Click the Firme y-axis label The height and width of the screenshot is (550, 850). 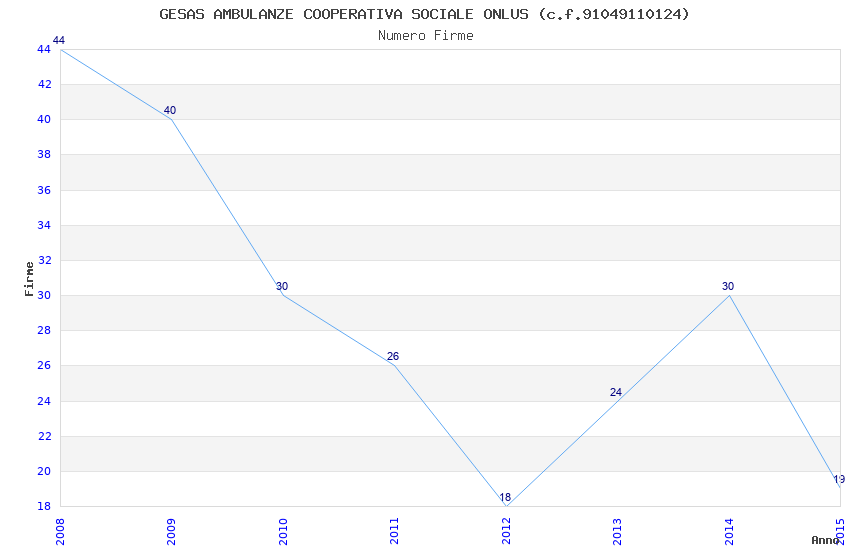tap(29, 279)
